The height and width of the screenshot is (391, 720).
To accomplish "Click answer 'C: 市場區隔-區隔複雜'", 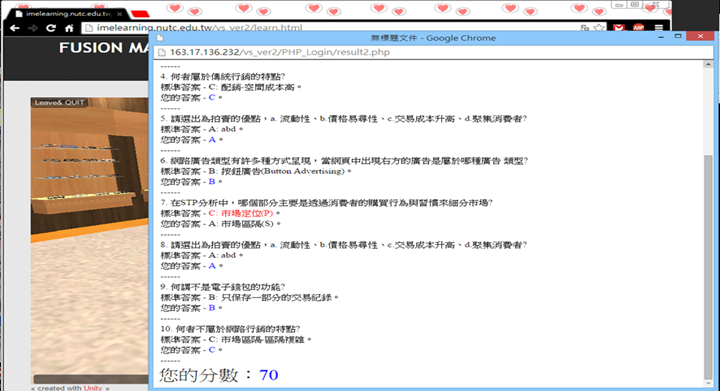I will (256, 340).
